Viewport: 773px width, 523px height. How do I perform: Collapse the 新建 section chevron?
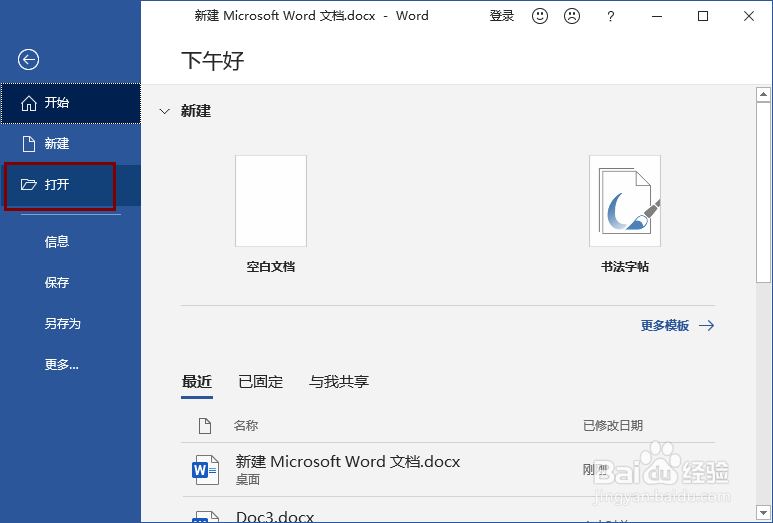click(165, 111)
